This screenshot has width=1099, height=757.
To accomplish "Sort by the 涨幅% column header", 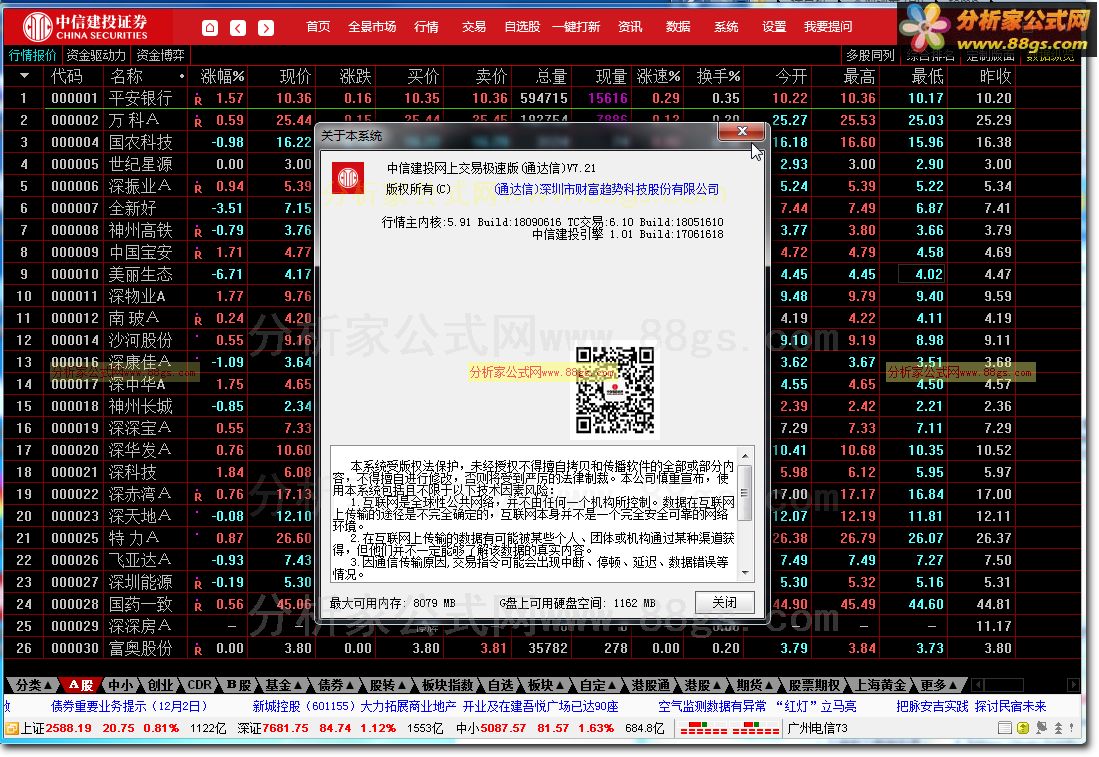I will [x=222, y=76].
